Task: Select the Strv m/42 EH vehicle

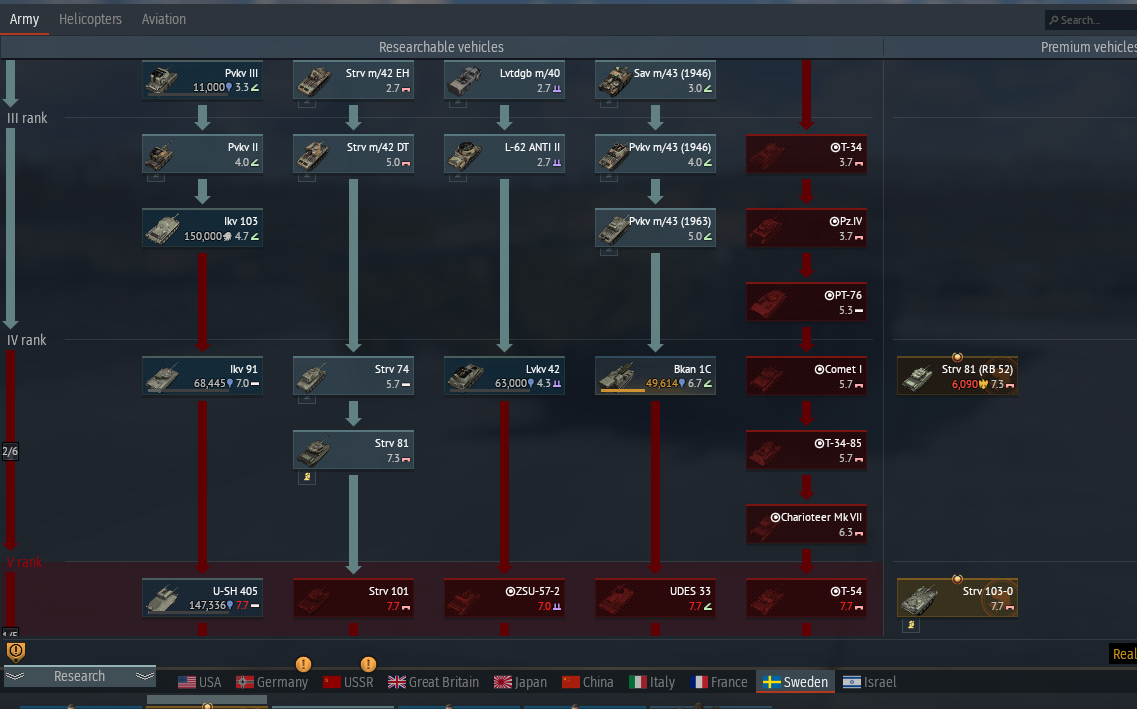Action: (353, 80)
